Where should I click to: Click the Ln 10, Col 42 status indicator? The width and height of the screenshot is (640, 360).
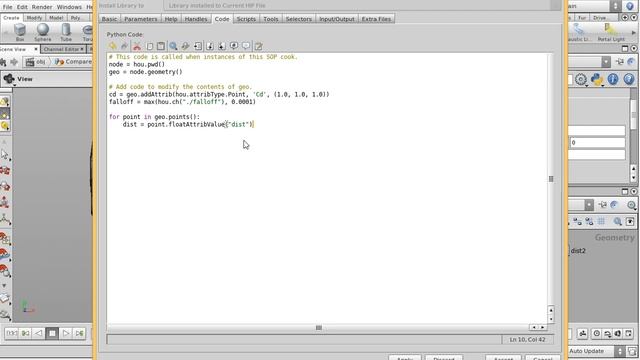(x=527, y=340)
